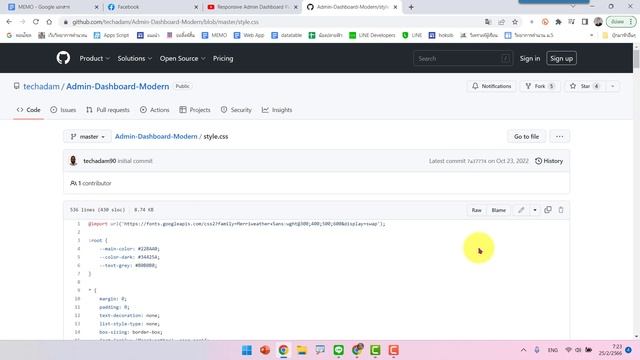Open Chrome tab search chevron
Viewport: 640px width, 360px height.
click(573, 7)
